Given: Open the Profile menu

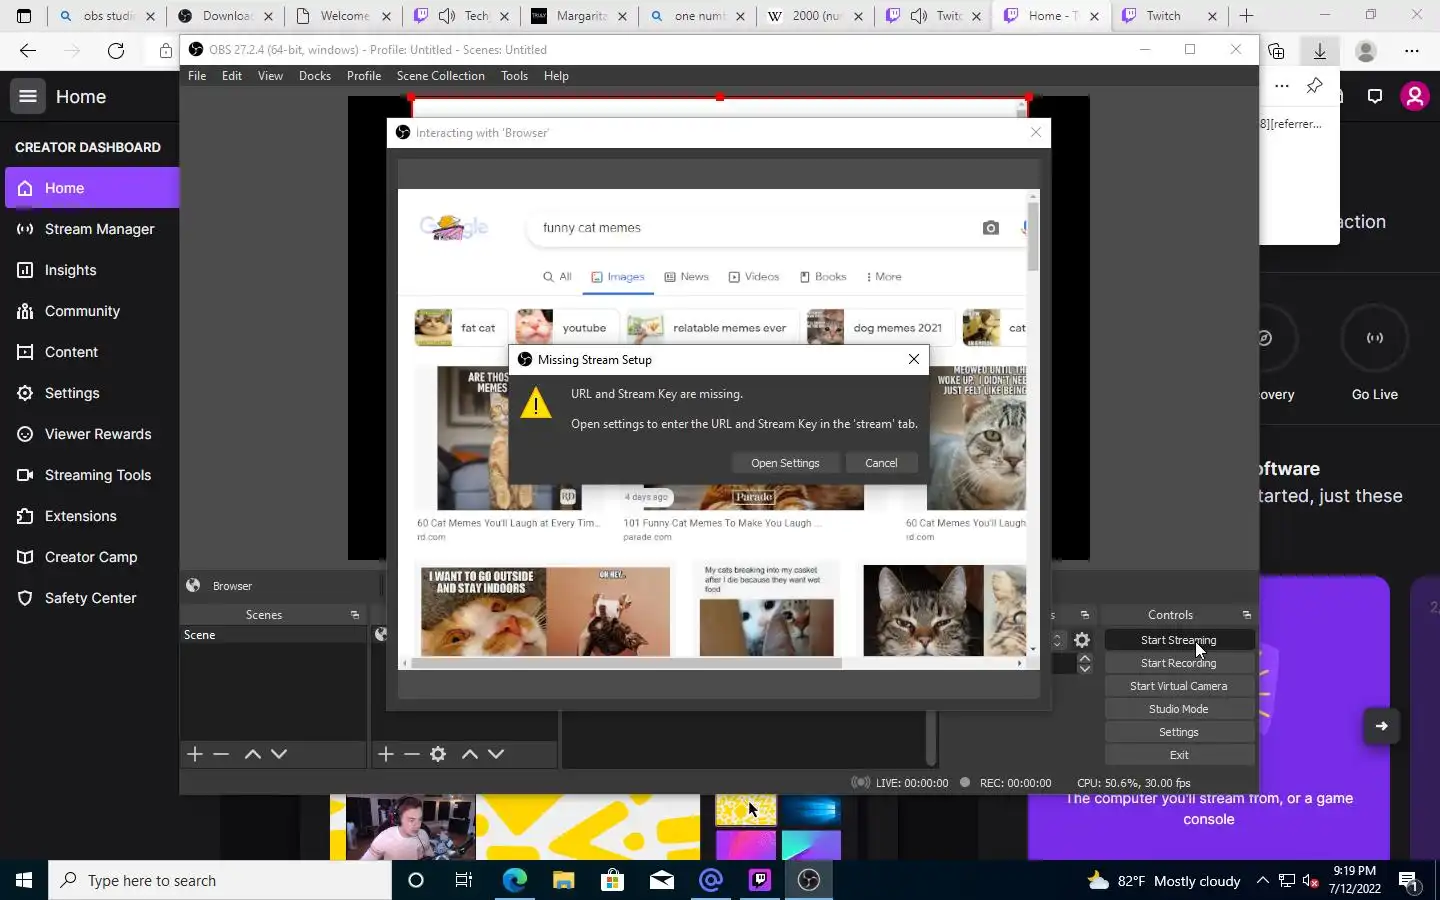Looking at the screenshot, I should 364,76.
